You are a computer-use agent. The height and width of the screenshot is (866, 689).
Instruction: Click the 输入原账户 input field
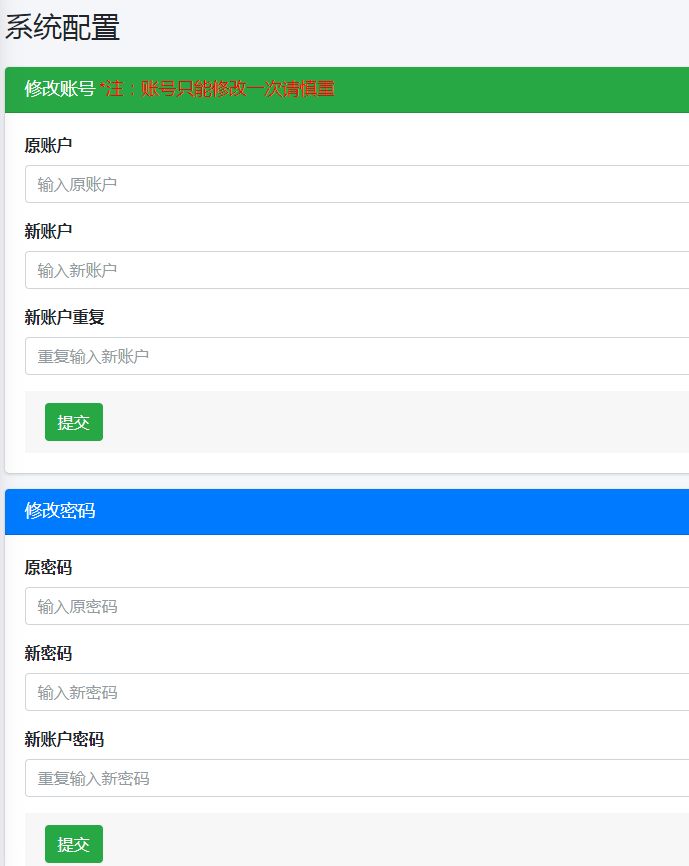coord(357,184)
